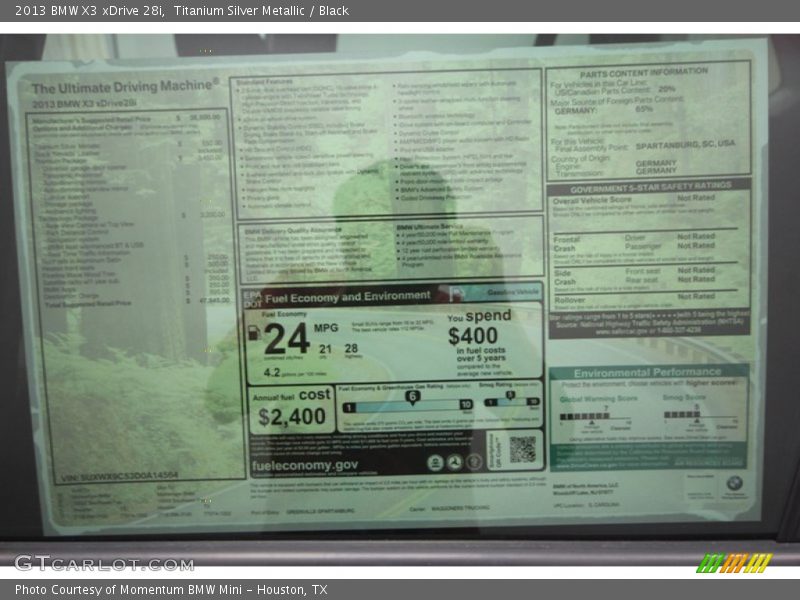Select the '$2,400' annual fuel cost
The image size is (800, 600).
coord(292,417)
